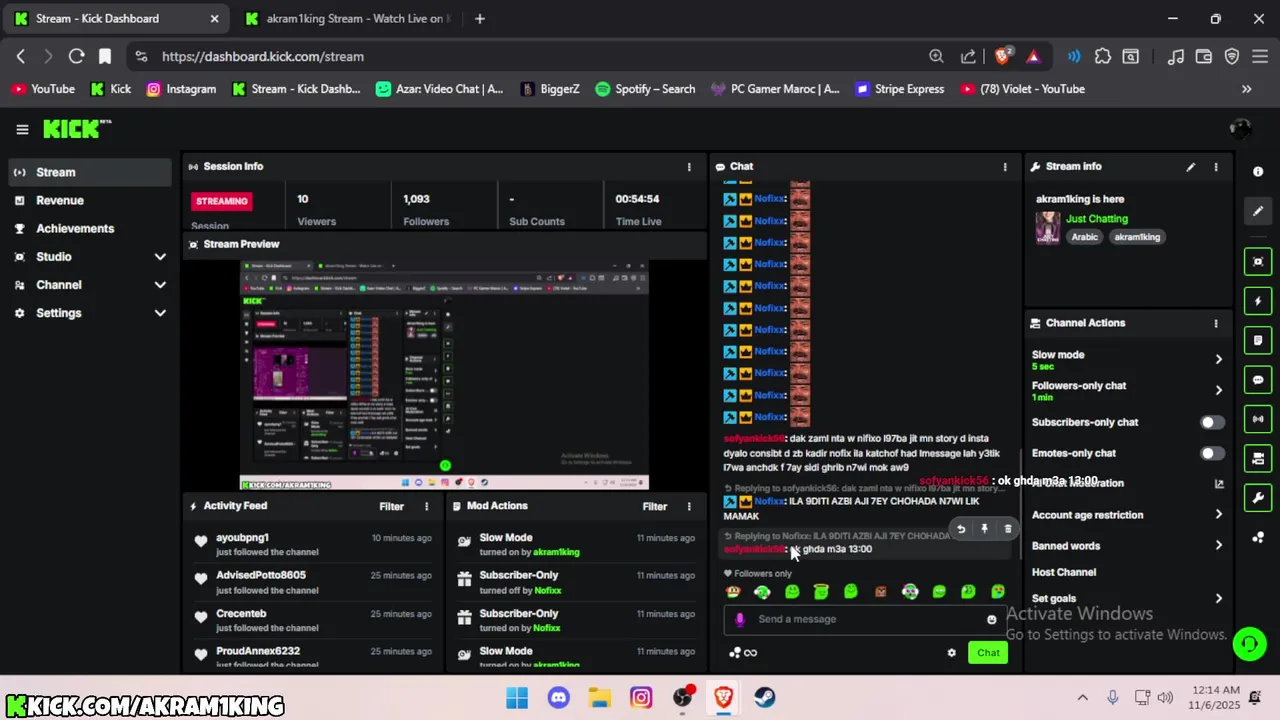Viewport: 1280px width, 720px height.
Task: Open the Windows Start menu
Action: [x=517, y=697]
